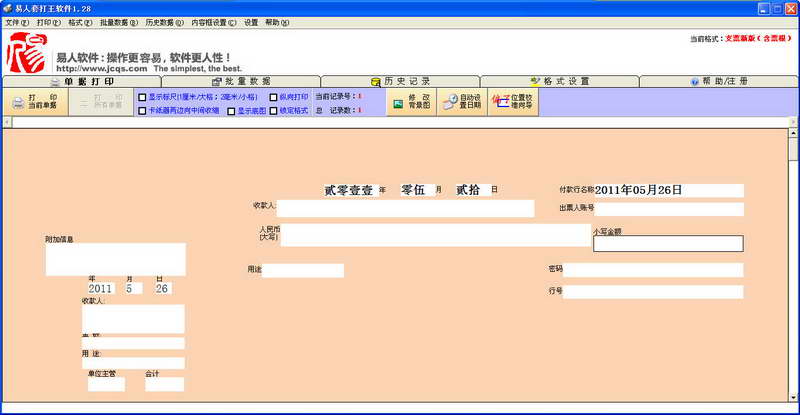Switch to the 单据打印 tab

82,82
